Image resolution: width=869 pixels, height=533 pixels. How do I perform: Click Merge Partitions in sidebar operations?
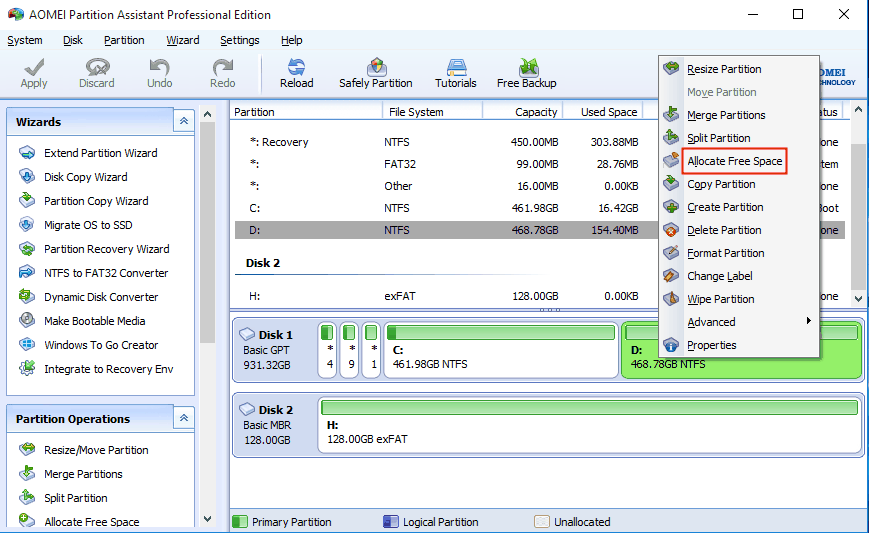coord(83,474)
